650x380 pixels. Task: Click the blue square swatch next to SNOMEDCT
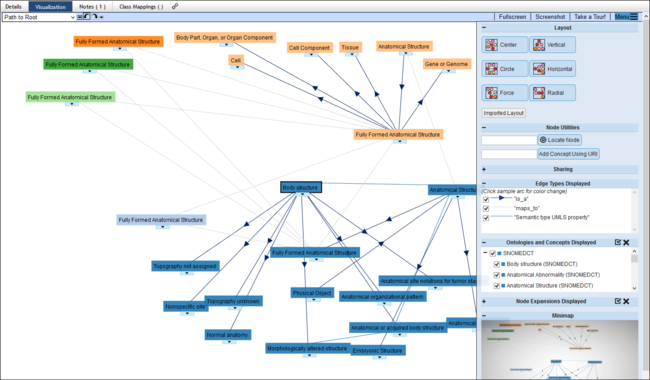(x=500, y=253)
